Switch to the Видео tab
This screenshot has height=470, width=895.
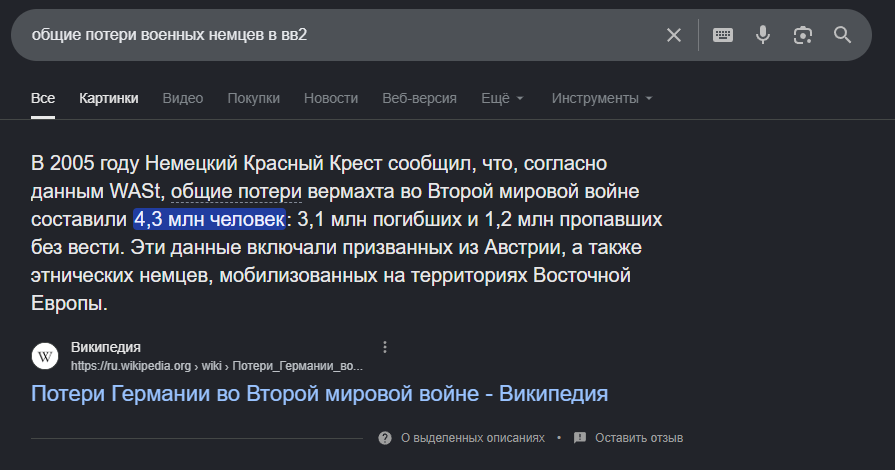click(x=183, y=98)
